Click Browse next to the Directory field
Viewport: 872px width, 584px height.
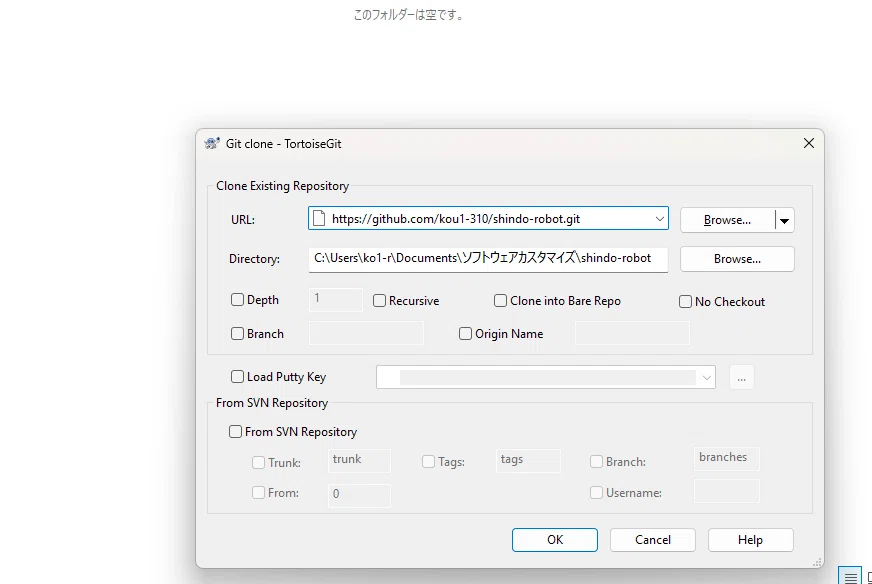point(737,259)
